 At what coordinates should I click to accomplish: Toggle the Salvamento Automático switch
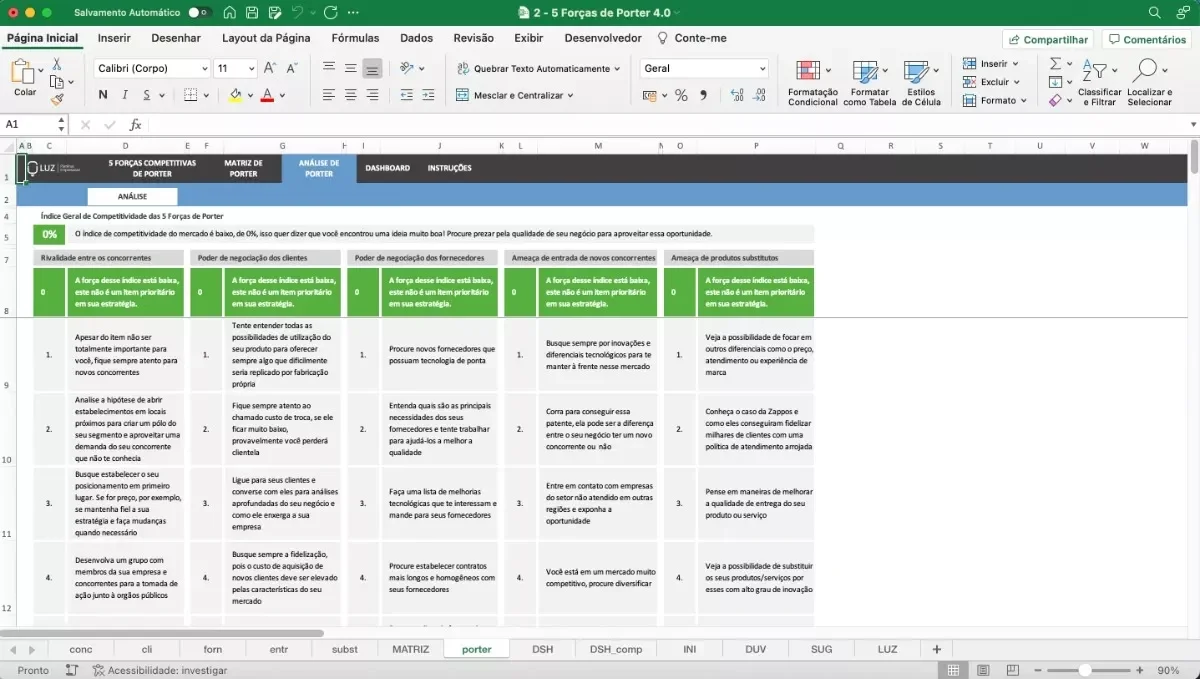(199, 13)
